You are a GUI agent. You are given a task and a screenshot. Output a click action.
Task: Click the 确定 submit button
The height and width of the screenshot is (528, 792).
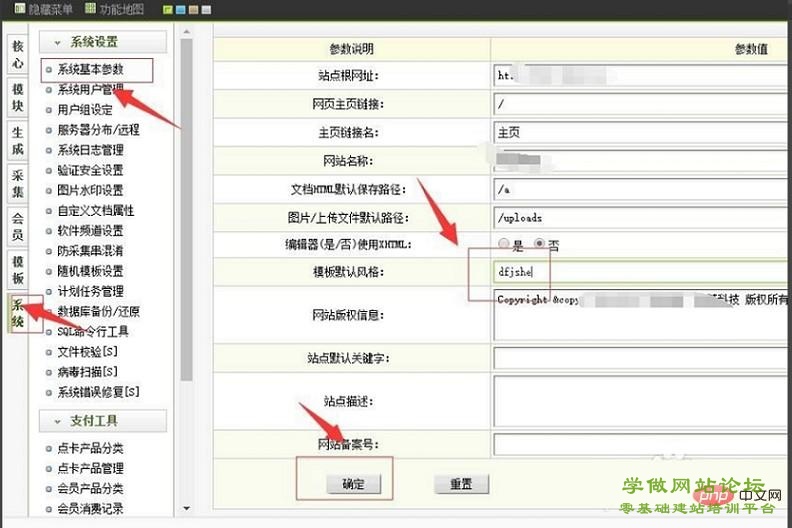353,484
